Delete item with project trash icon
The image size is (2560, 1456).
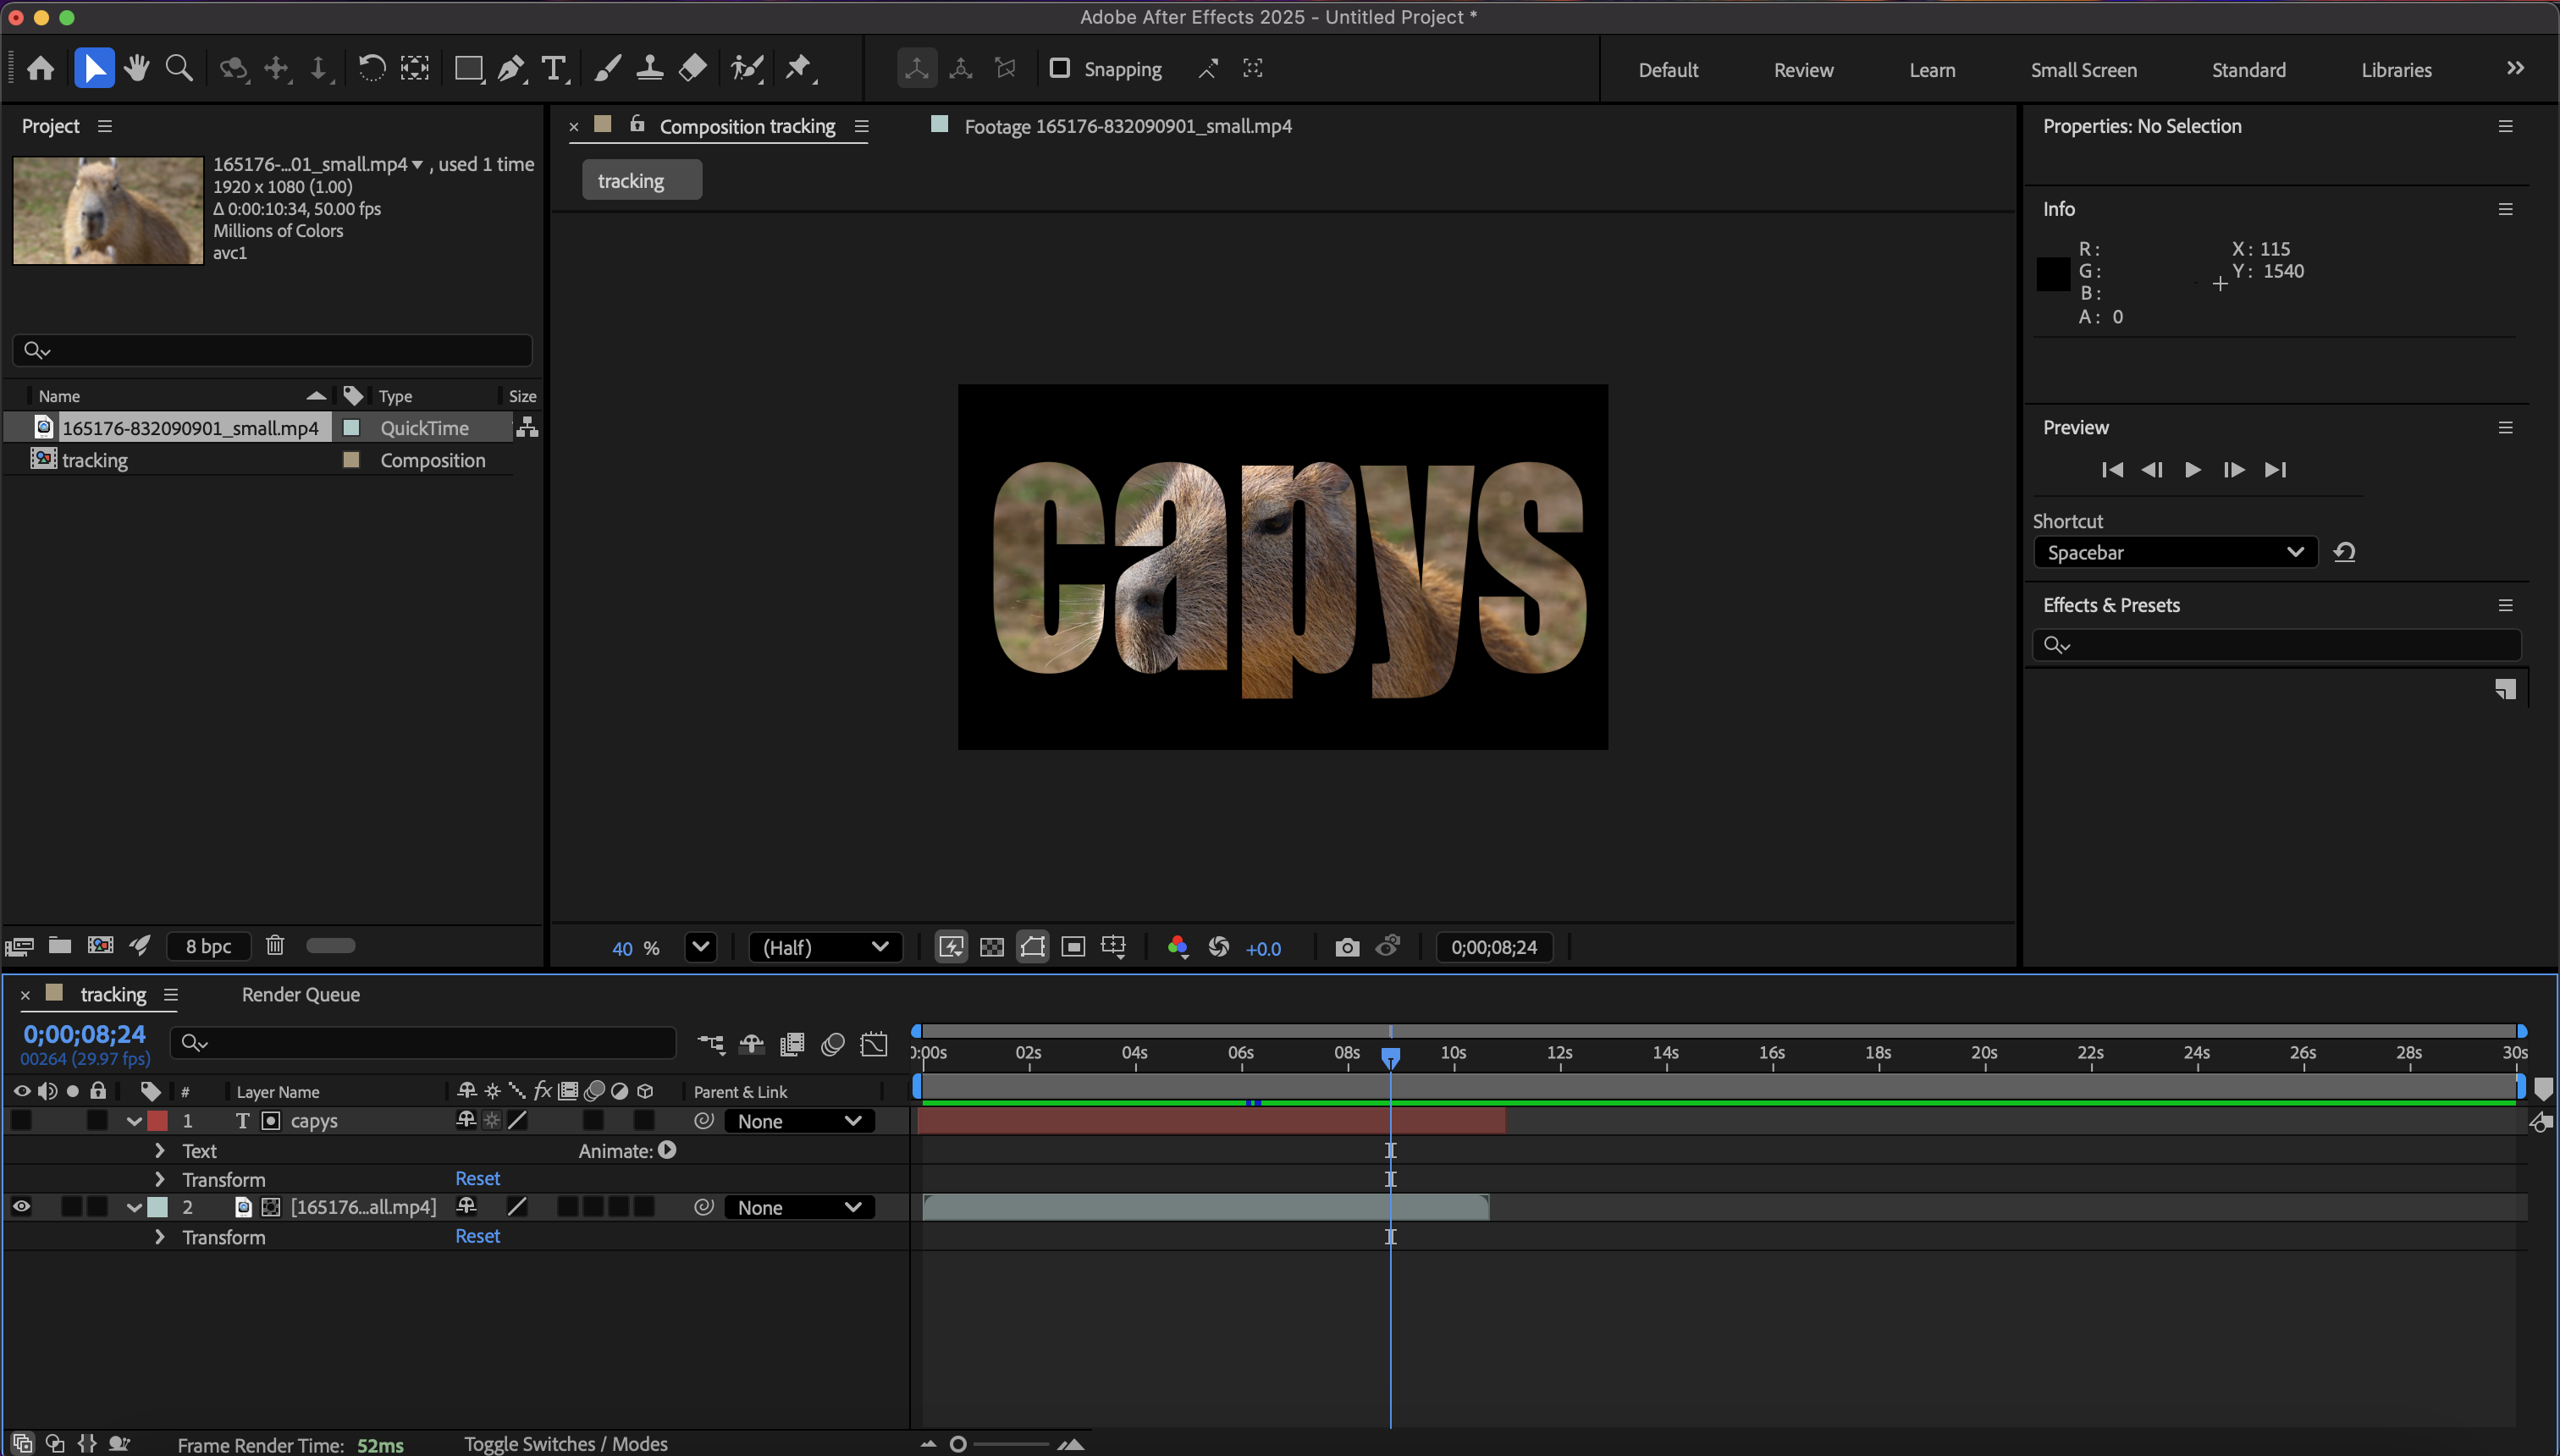point(275,945)
